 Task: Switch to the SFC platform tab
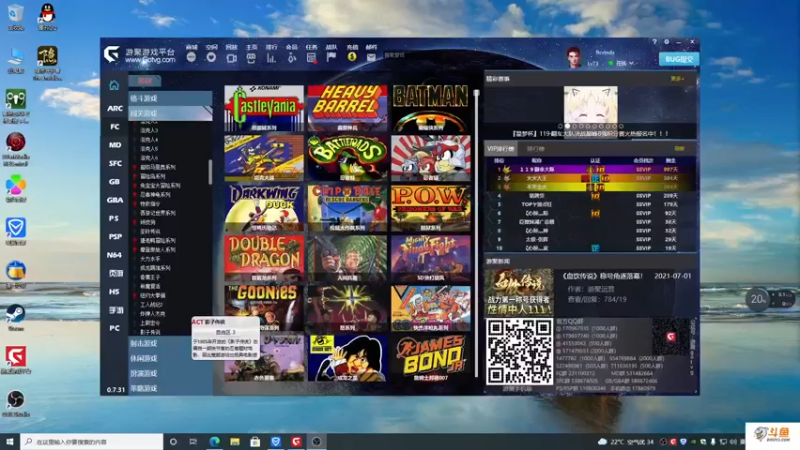(115, 163)
